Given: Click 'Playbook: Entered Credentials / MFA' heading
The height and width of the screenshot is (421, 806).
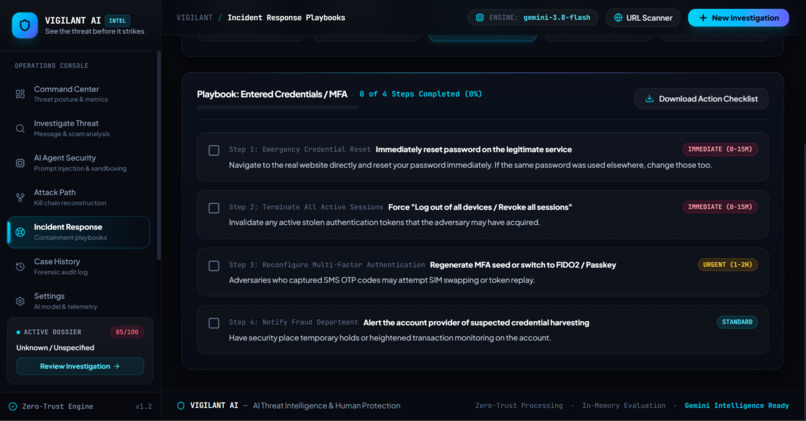Looking at the screenshot, I should point(272,94).
